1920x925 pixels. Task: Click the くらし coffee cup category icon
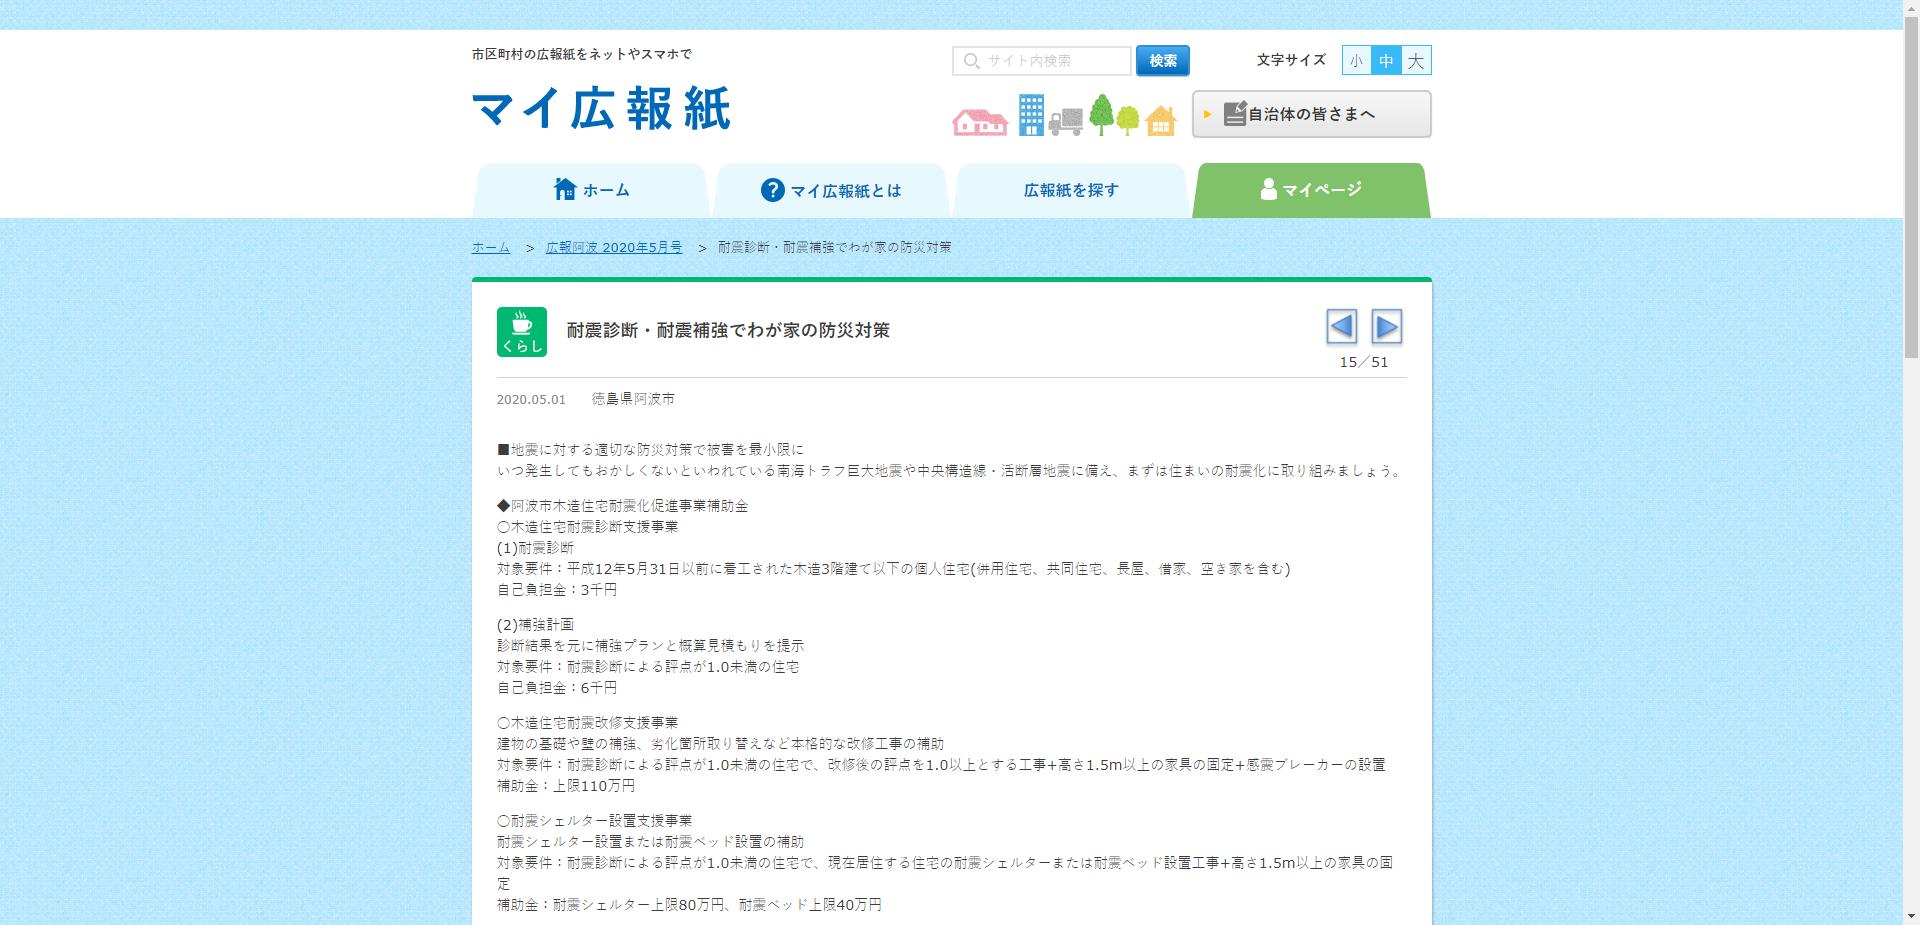[521, 330]
